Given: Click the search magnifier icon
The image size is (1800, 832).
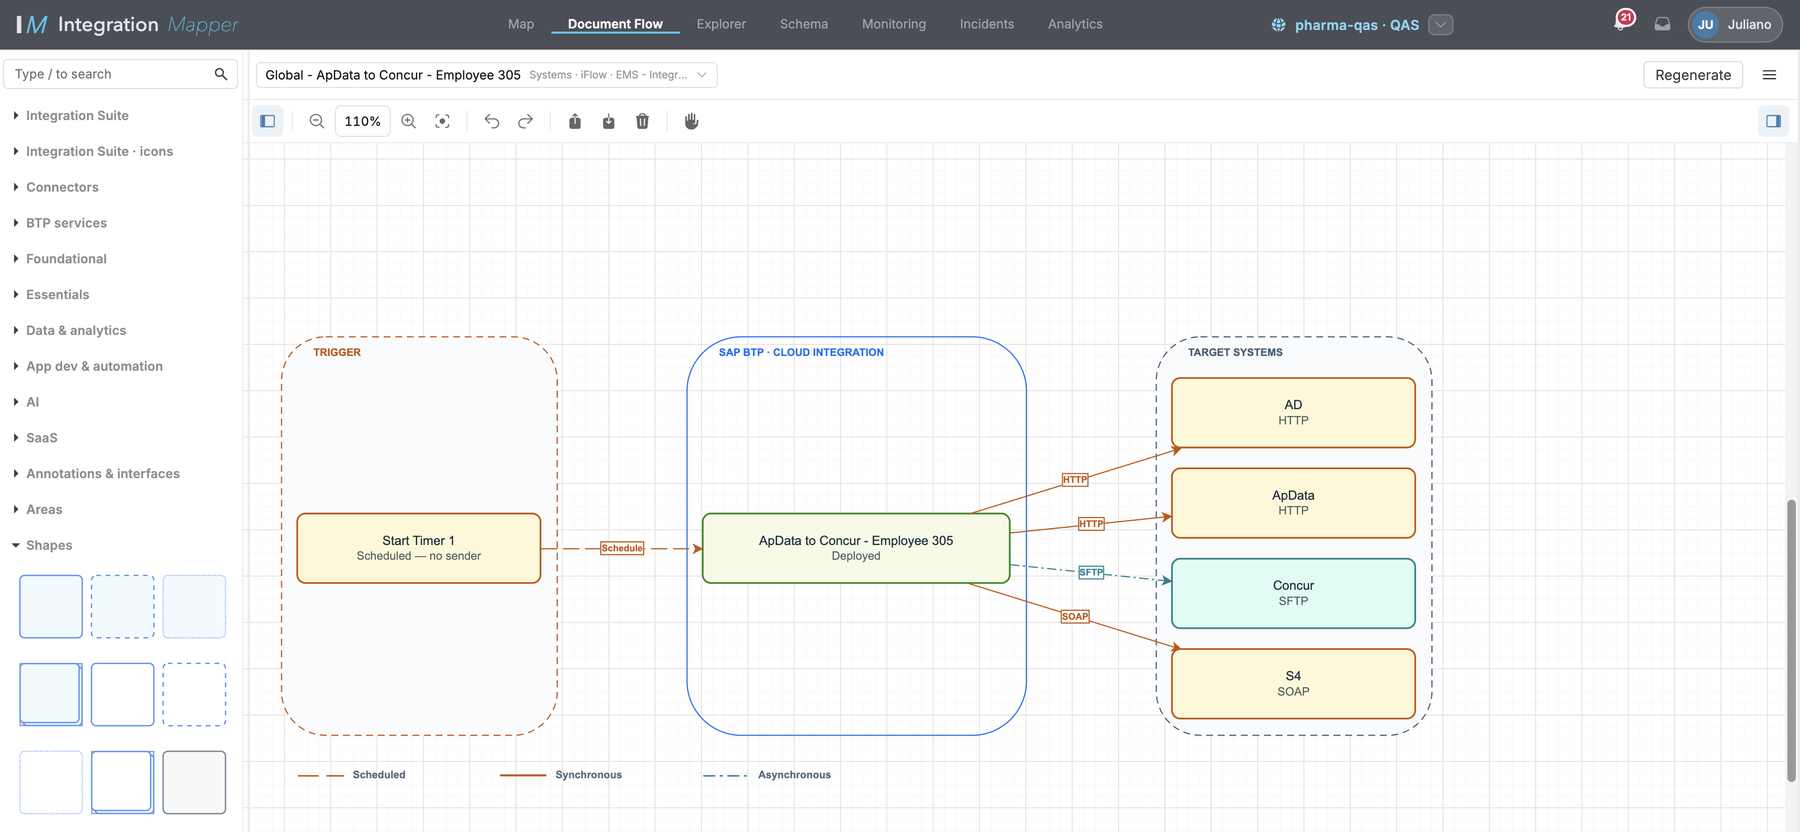Looking at the screenshot, I should (x=221, y=74).
